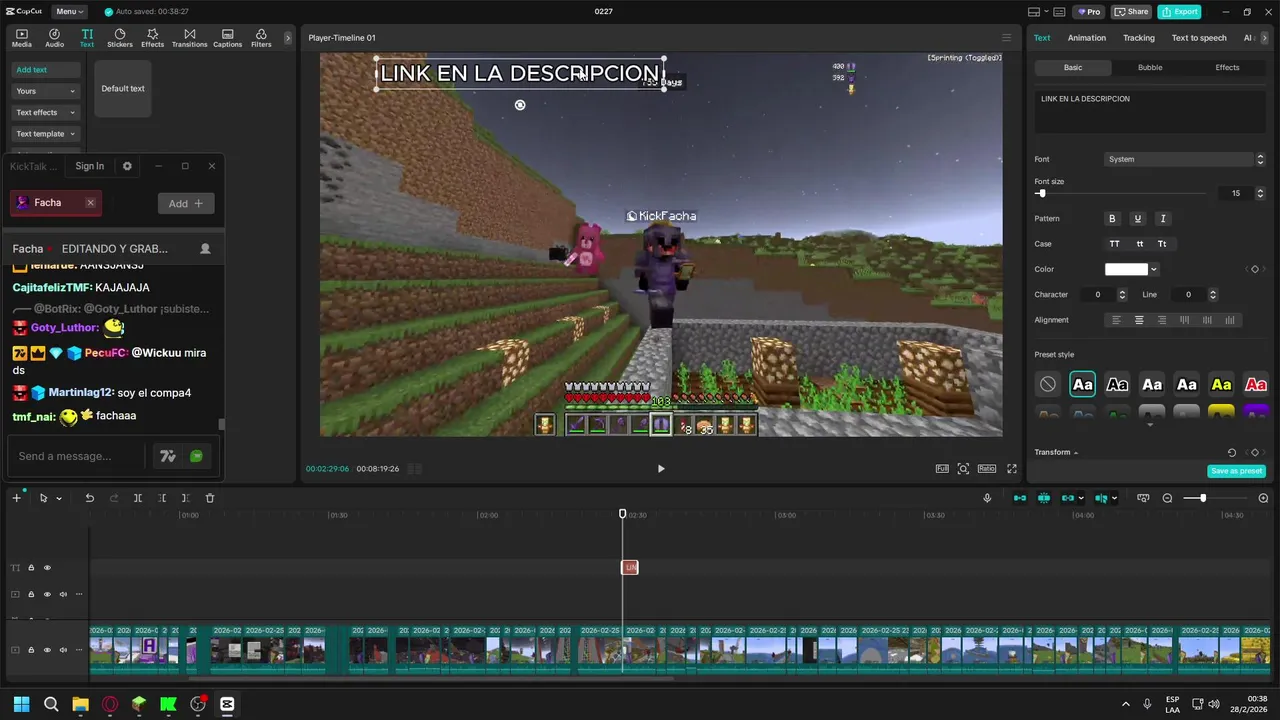This screenshot has width=1280, height=720.
Task: Click the microphone record voiceover icon
Action: click(987, 498)
